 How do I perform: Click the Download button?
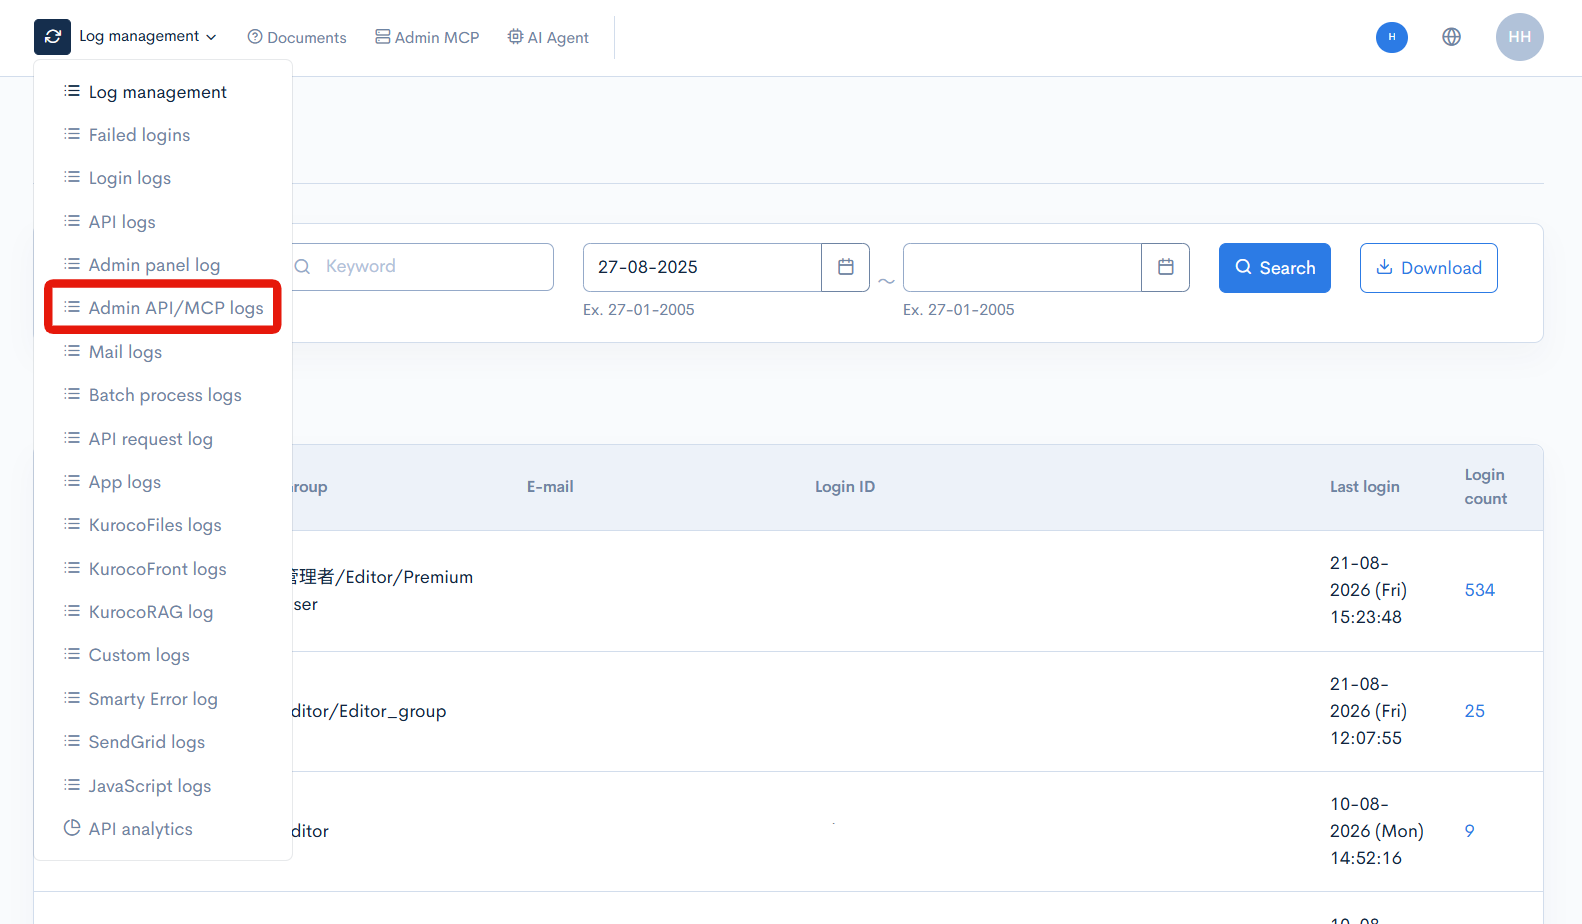[1429, 268]
